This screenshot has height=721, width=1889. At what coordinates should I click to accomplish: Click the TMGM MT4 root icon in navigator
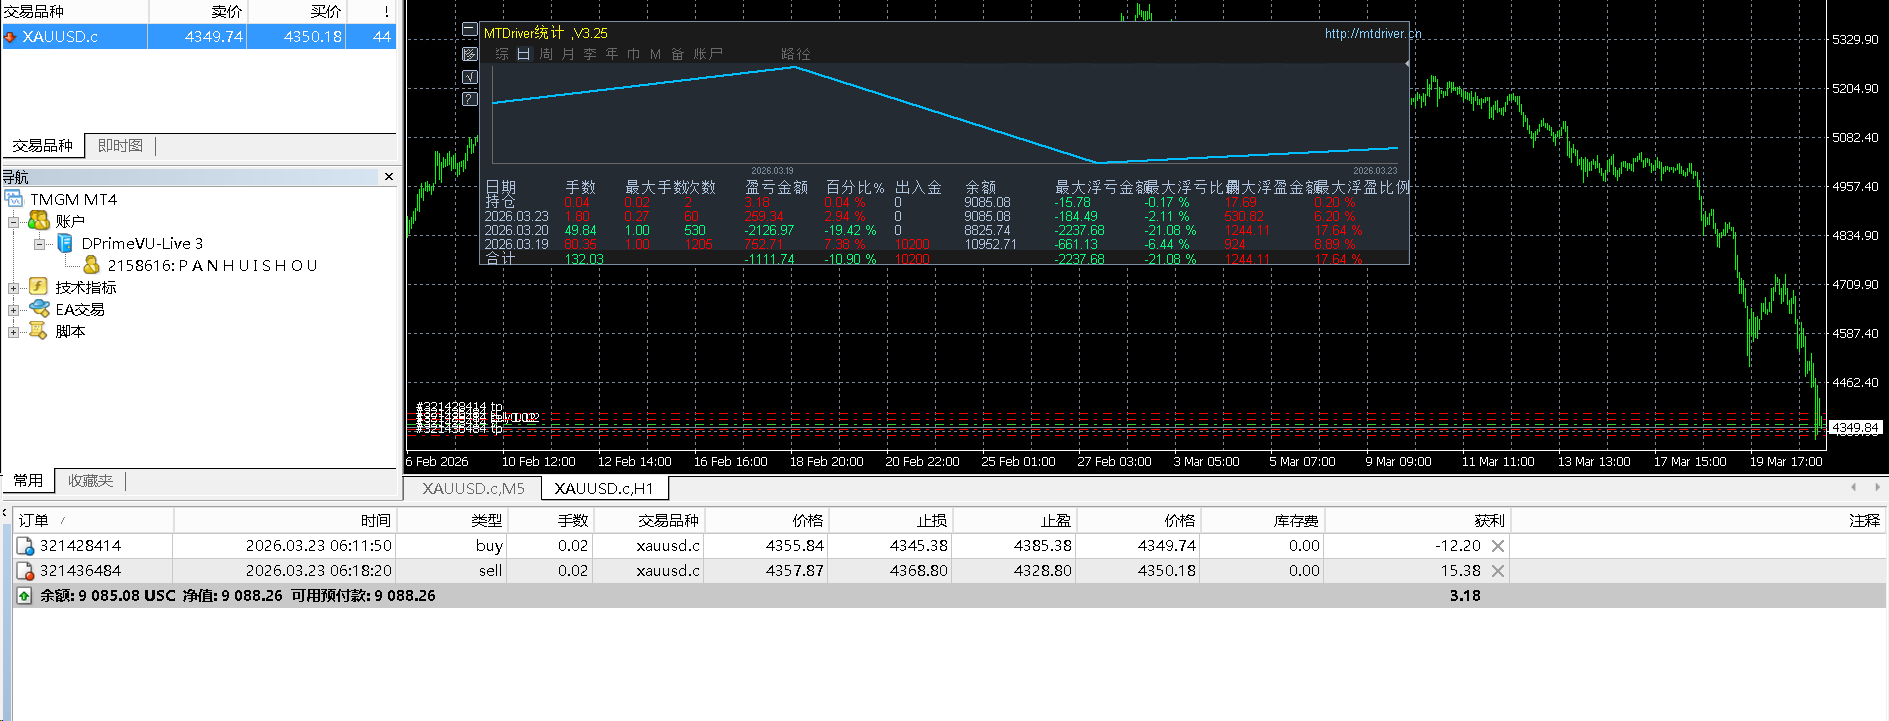pyautogui.click(x=14, y=199)
